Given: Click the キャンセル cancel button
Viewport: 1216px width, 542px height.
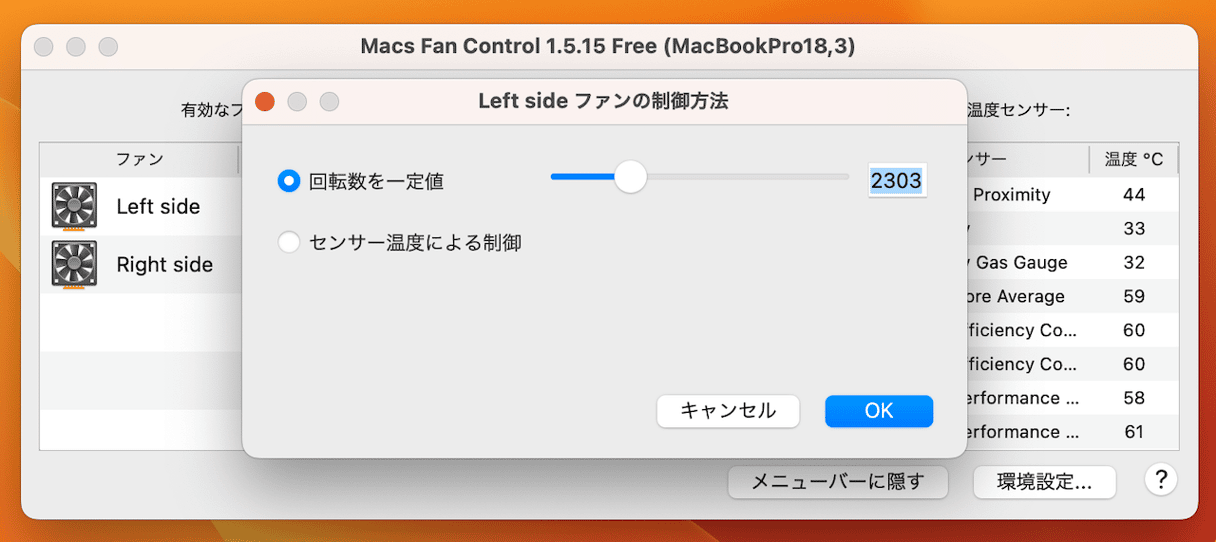Looking at the screenshot, I should click(x=728, y=411).
